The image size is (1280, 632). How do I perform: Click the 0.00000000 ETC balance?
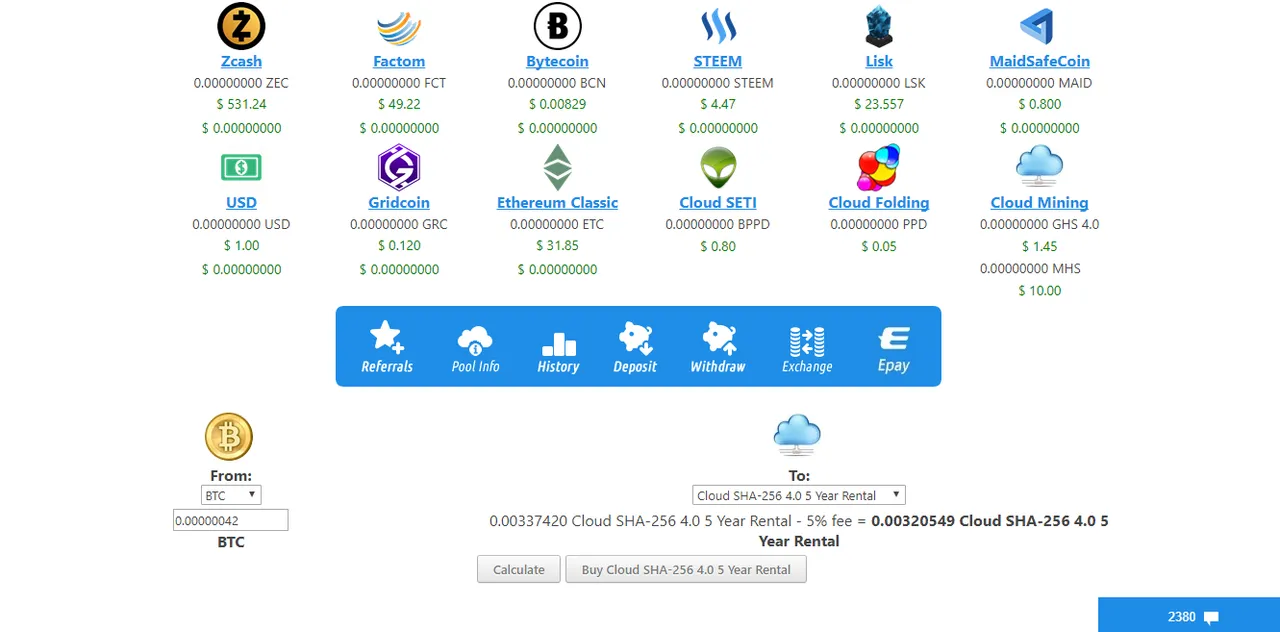pyautogui.click(x=557, y=224)
